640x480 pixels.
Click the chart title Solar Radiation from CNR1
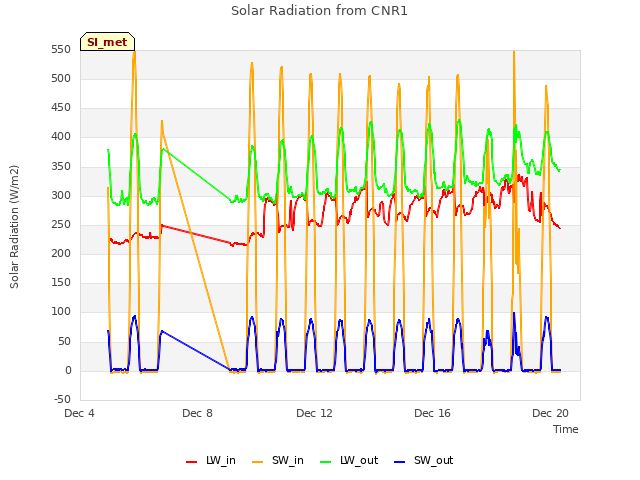319,11
